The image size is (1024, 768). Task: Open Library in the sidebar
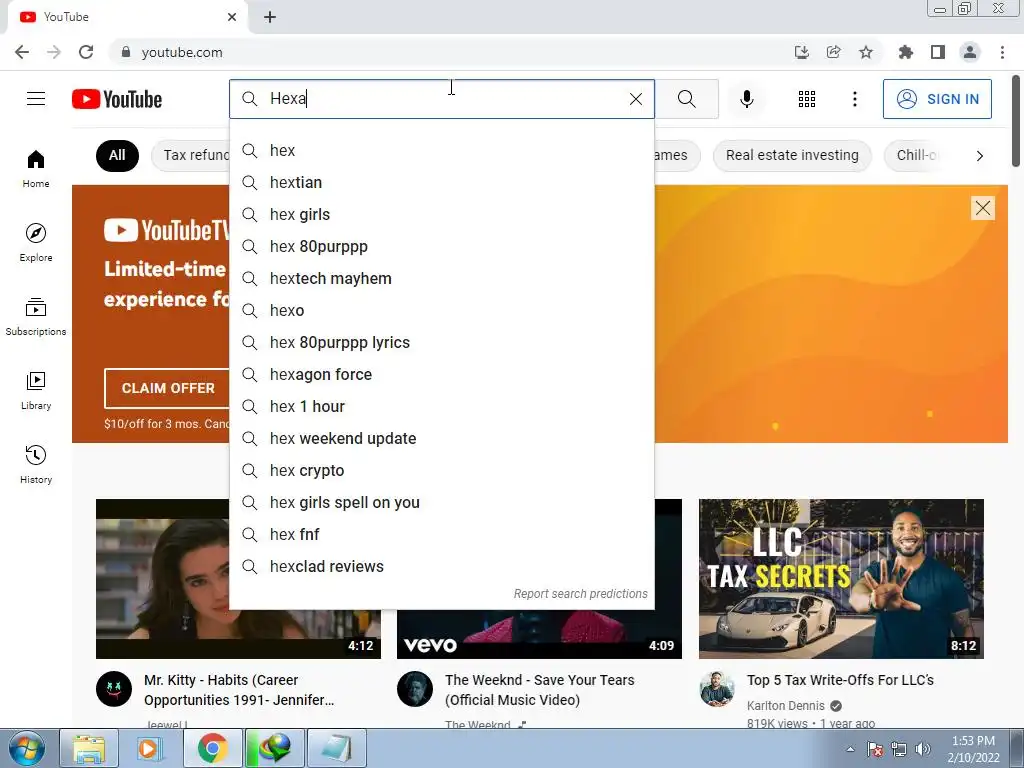(36, 390)
